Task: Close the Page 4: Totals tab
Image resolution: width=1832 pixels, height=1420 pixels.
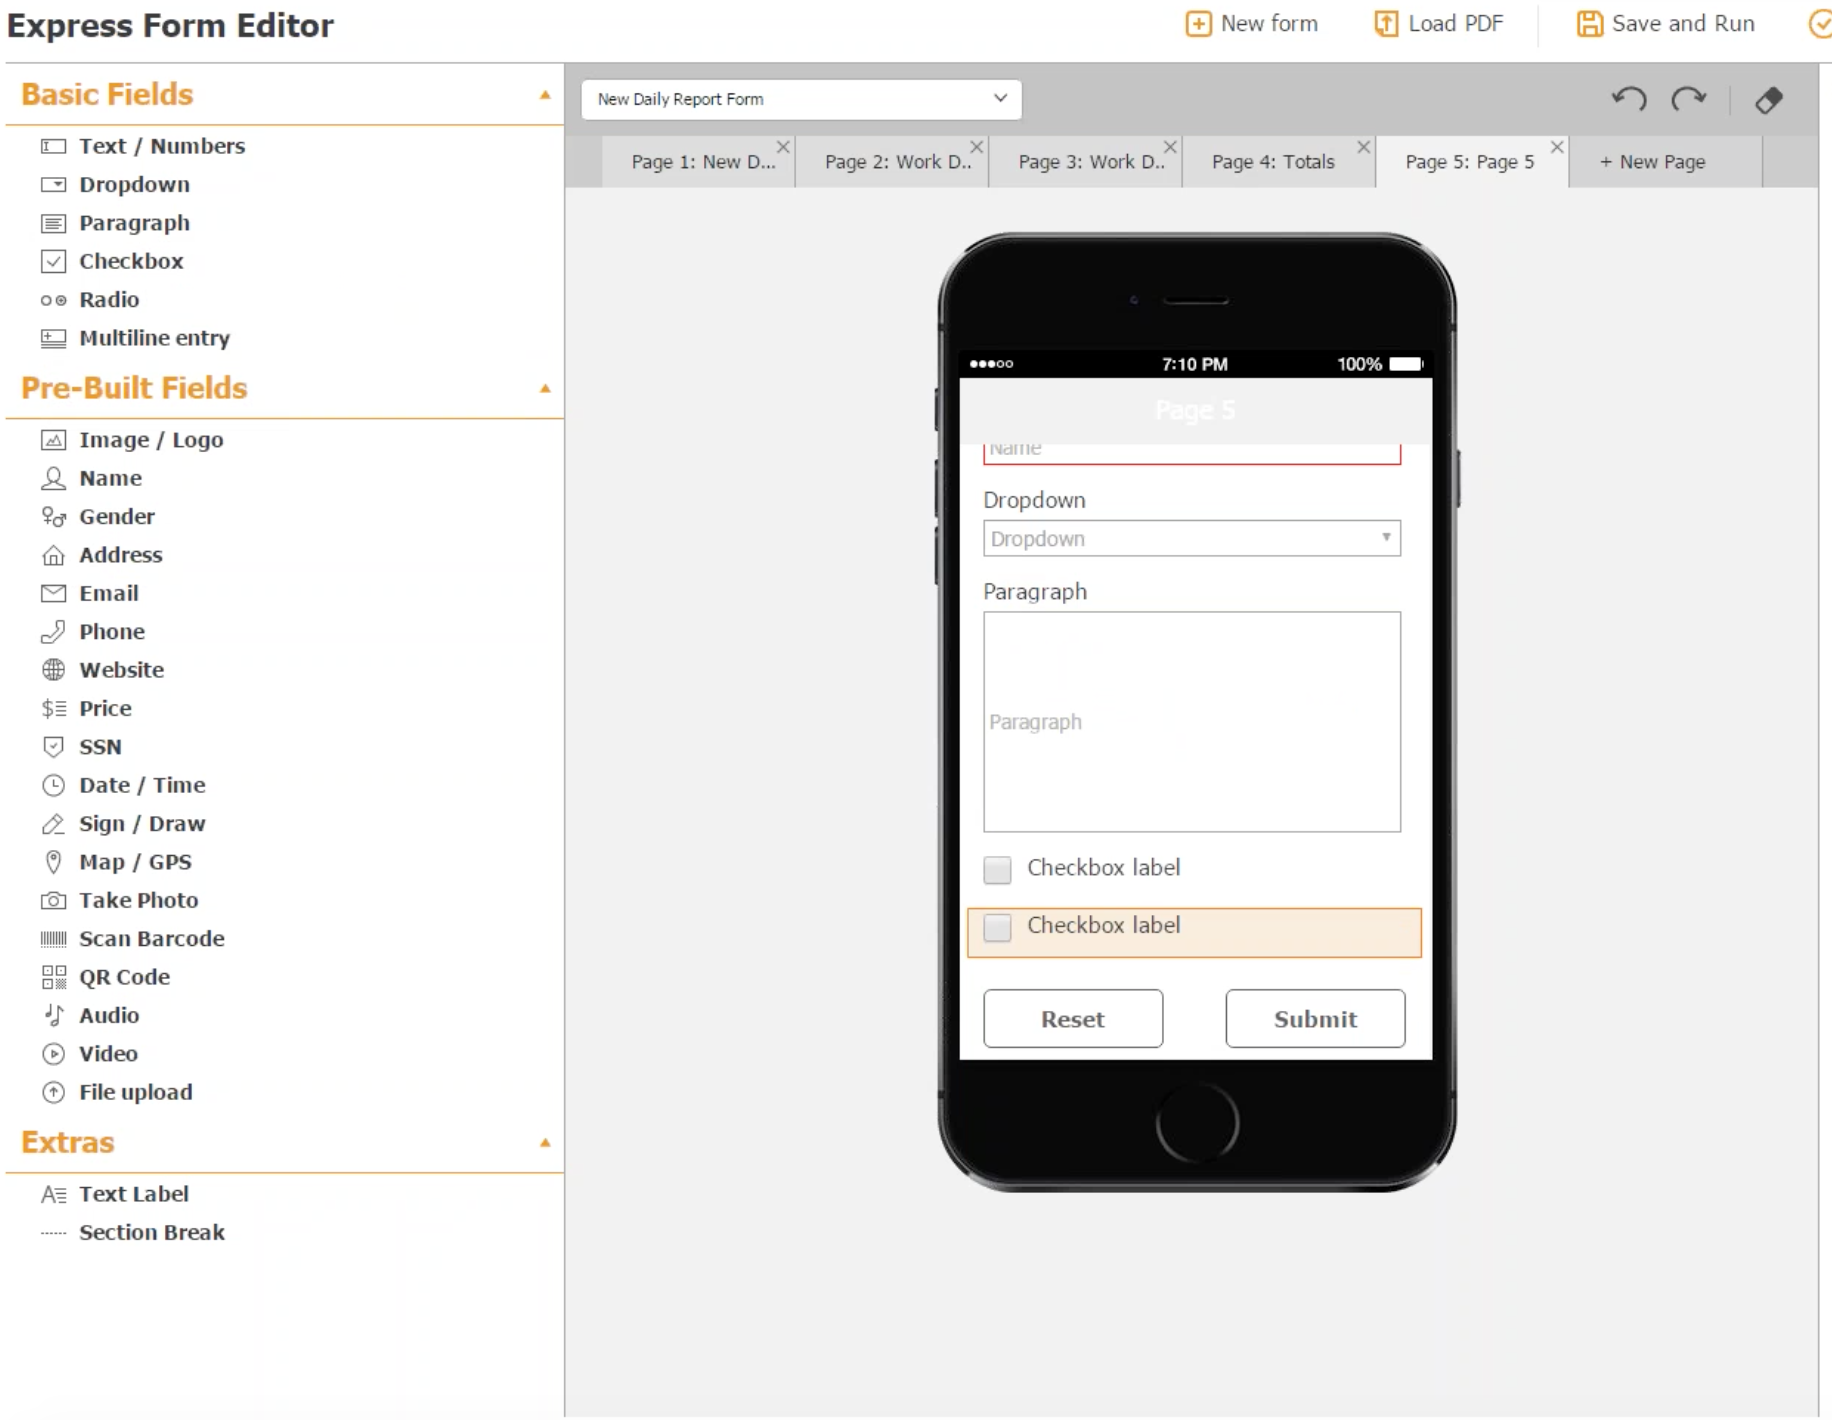Action: tap(1363, 147)
